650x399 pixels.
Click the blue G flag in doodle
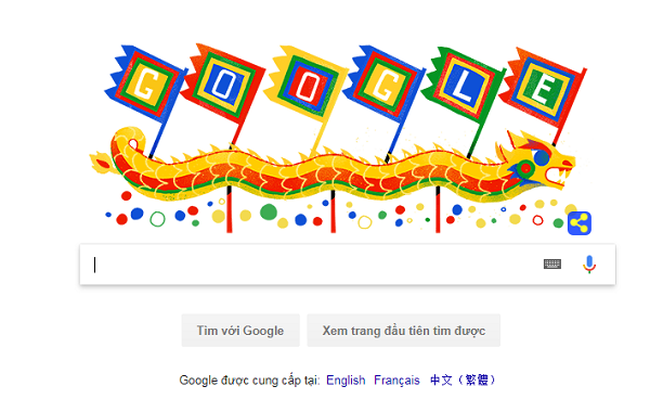[145, 84]
